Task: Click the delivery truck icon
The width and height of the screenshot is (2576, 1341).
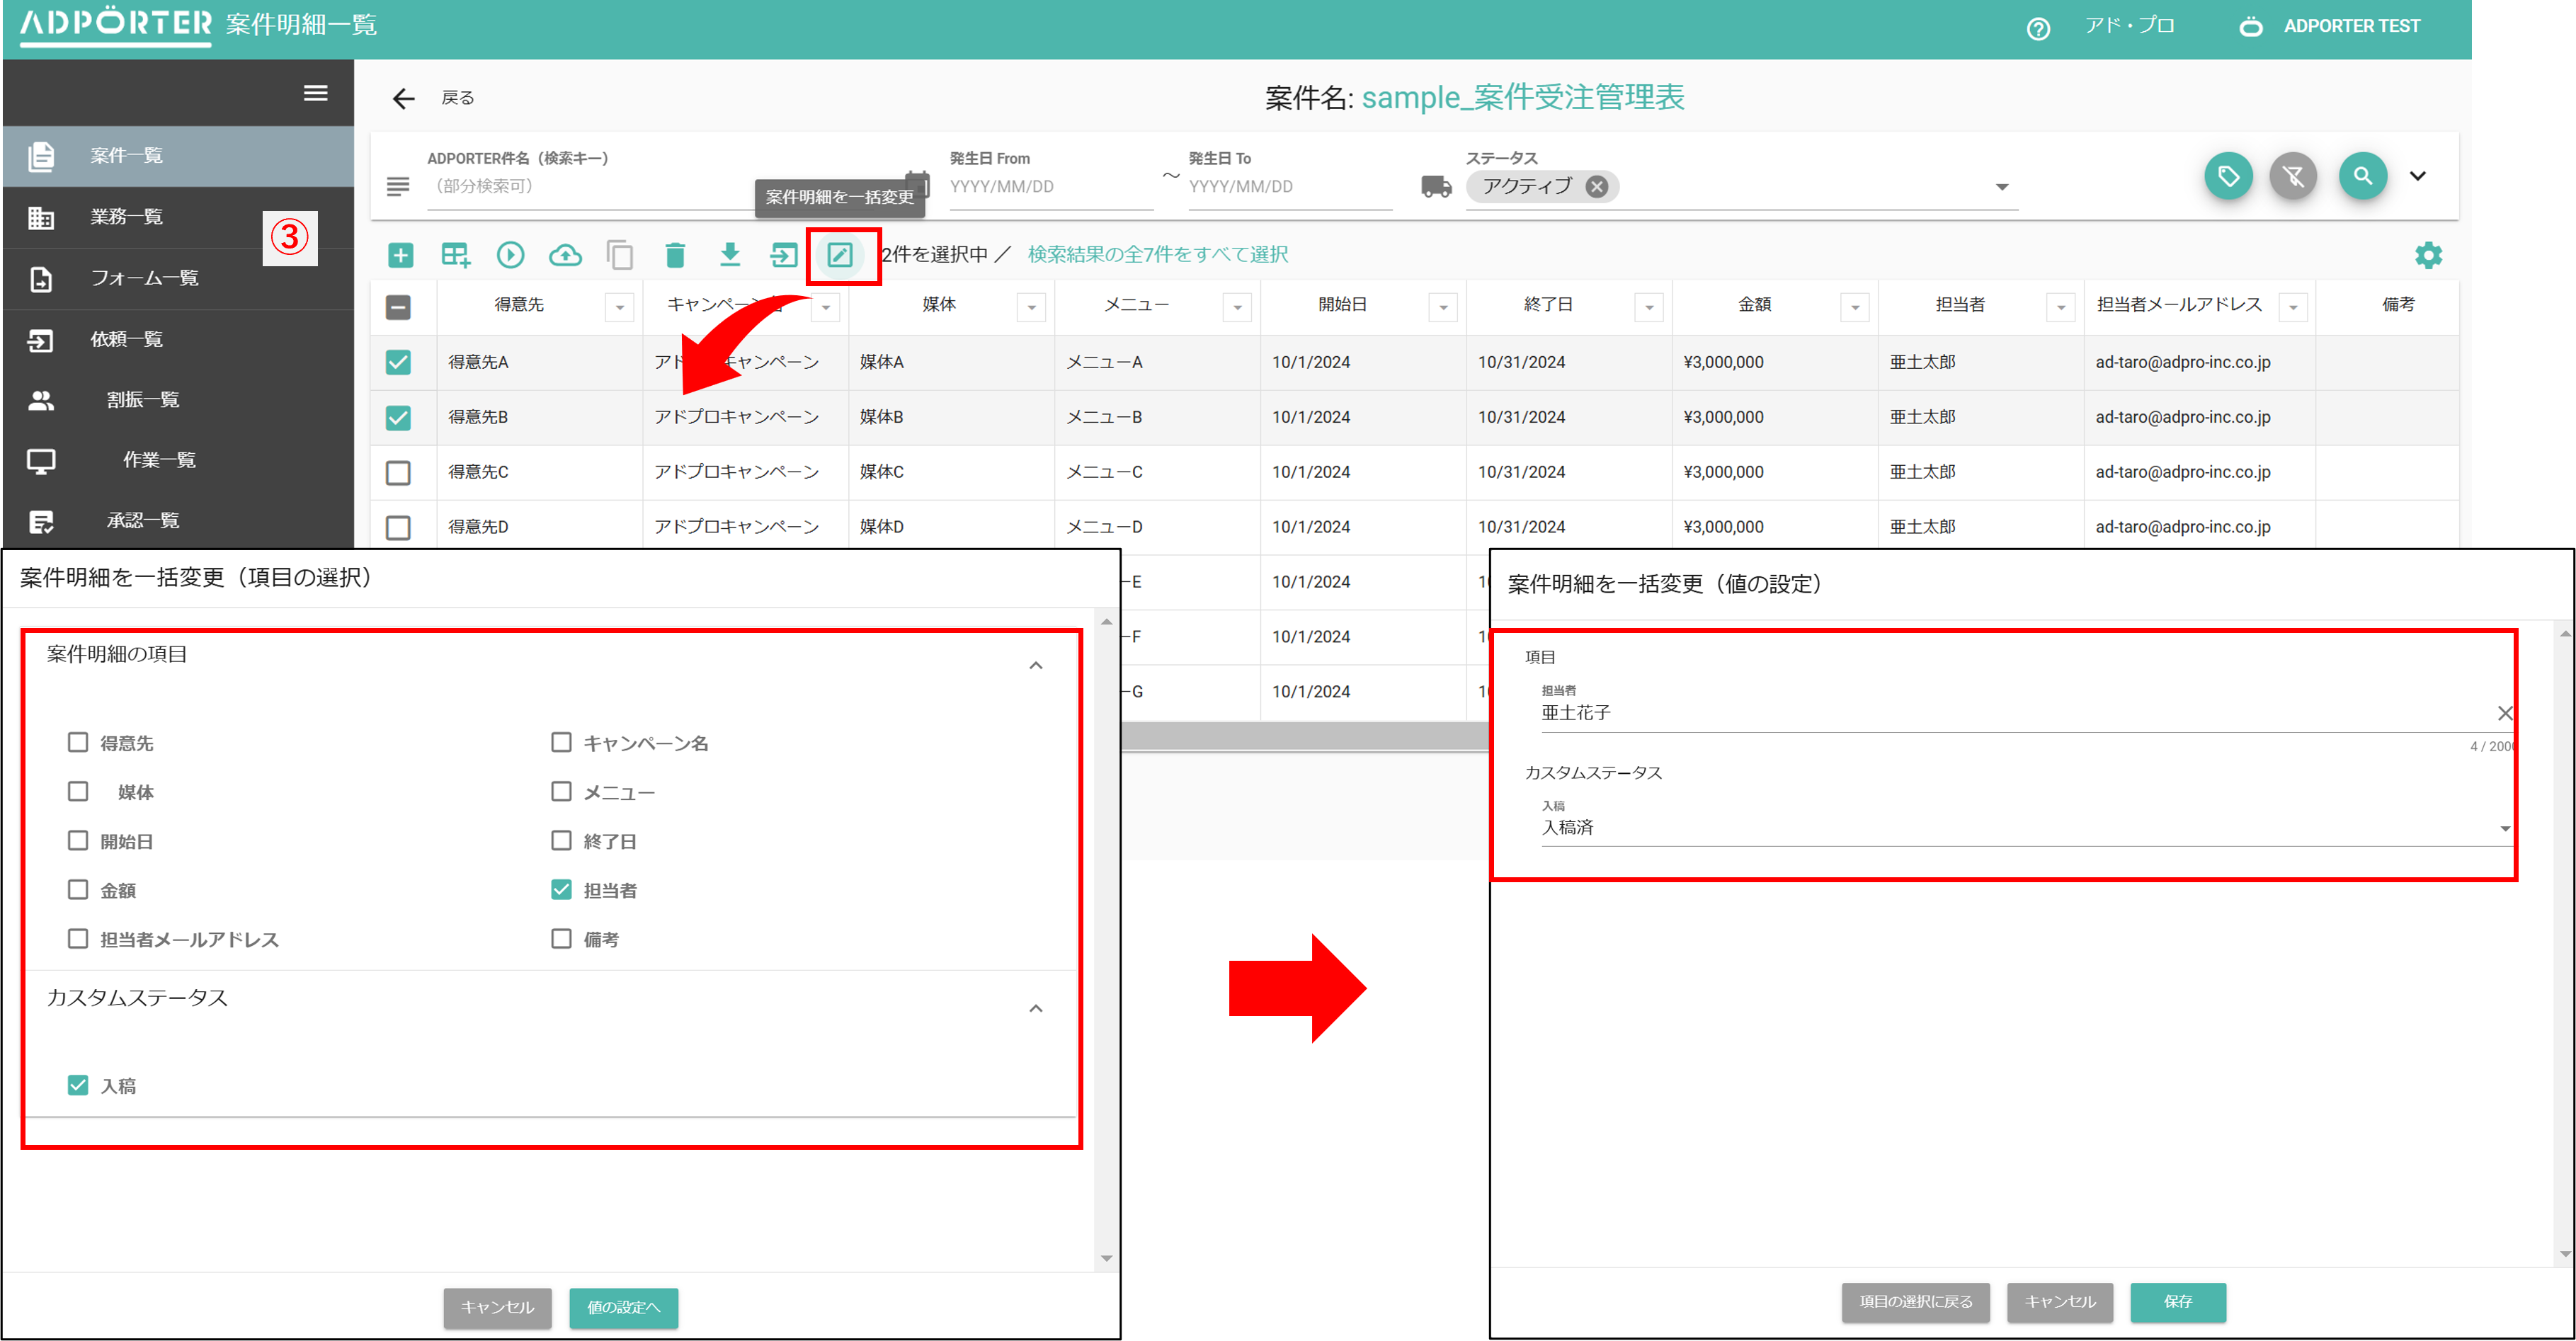Action: tap(1436, 187)
